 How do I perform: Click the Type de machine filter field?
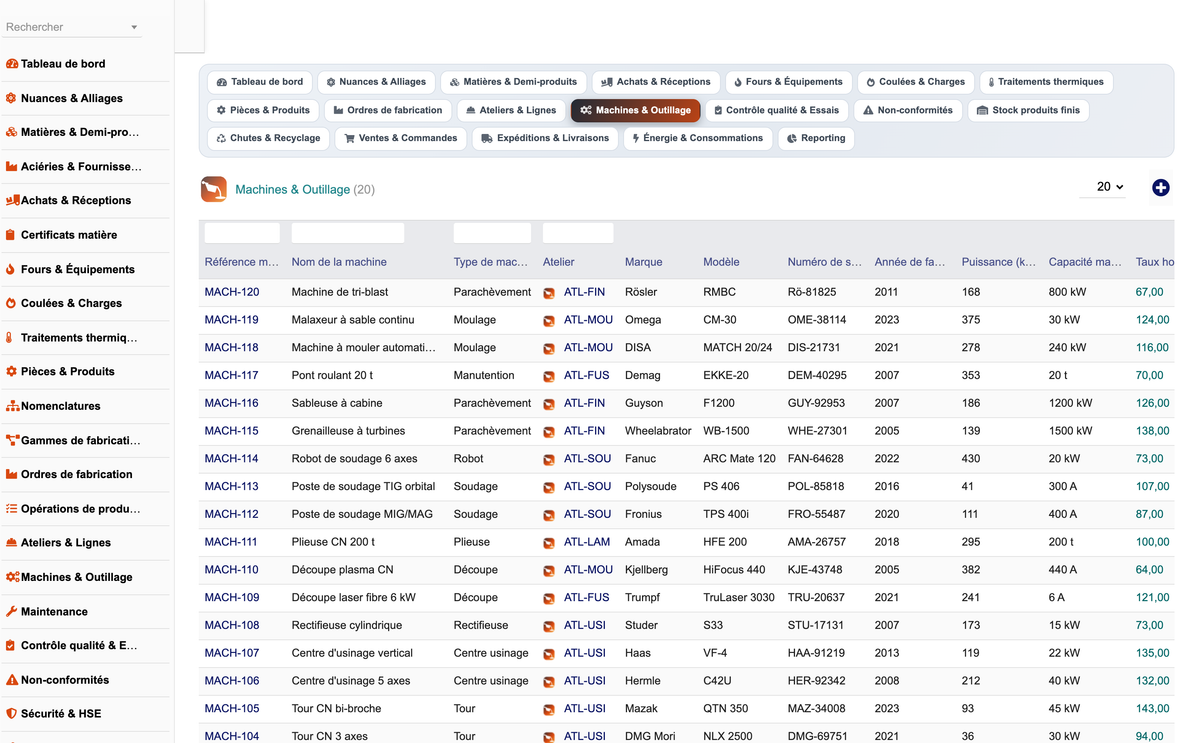pyautogui.click(x=492, y=233)
